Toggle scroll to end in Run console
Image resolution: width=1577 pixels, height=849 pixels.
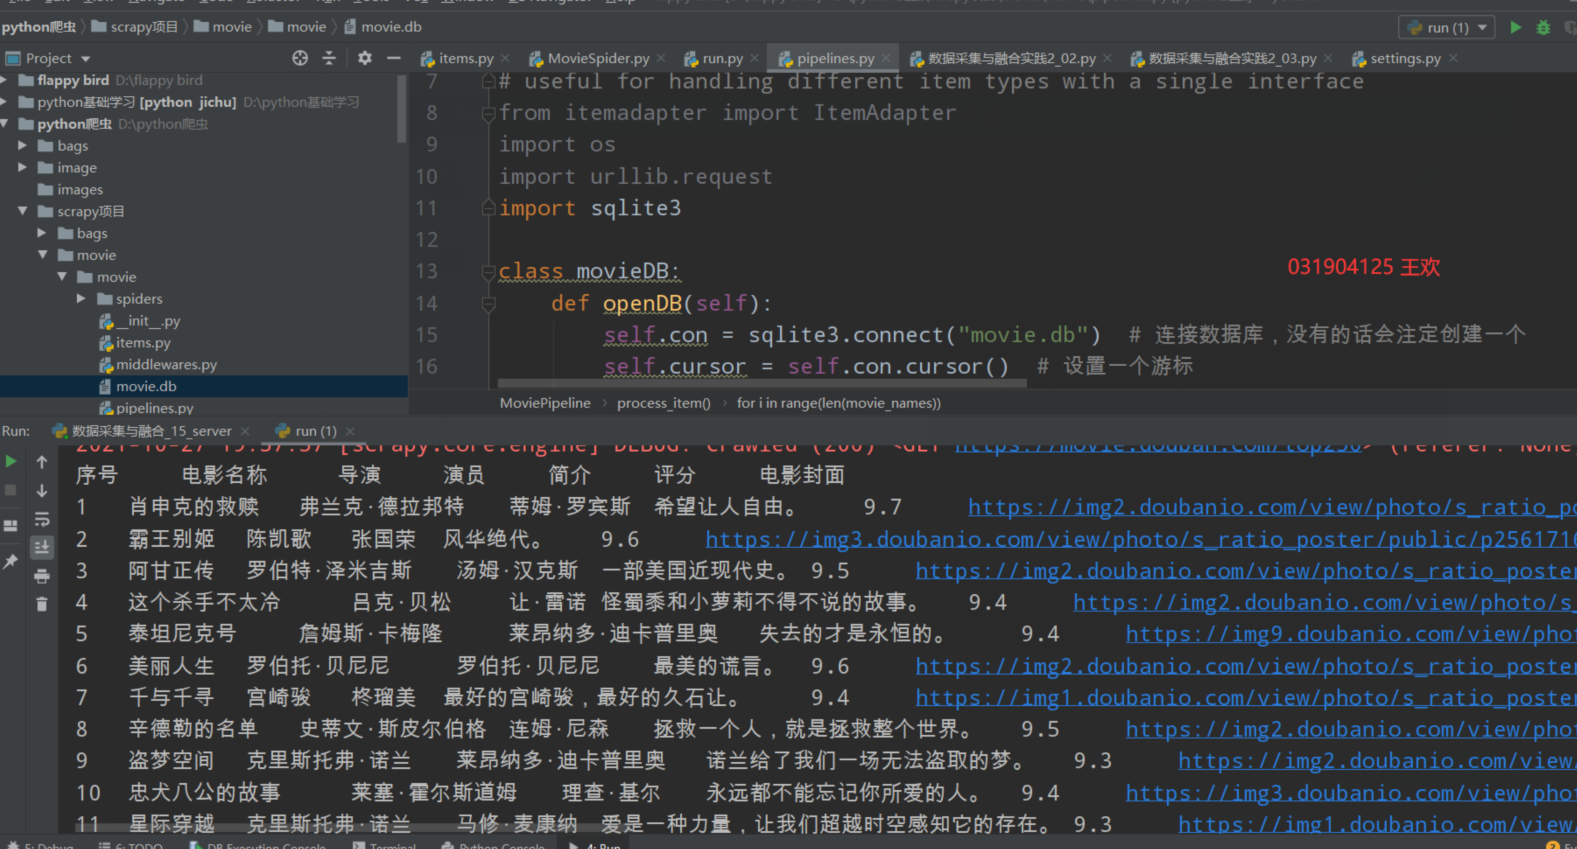[42, 547]
